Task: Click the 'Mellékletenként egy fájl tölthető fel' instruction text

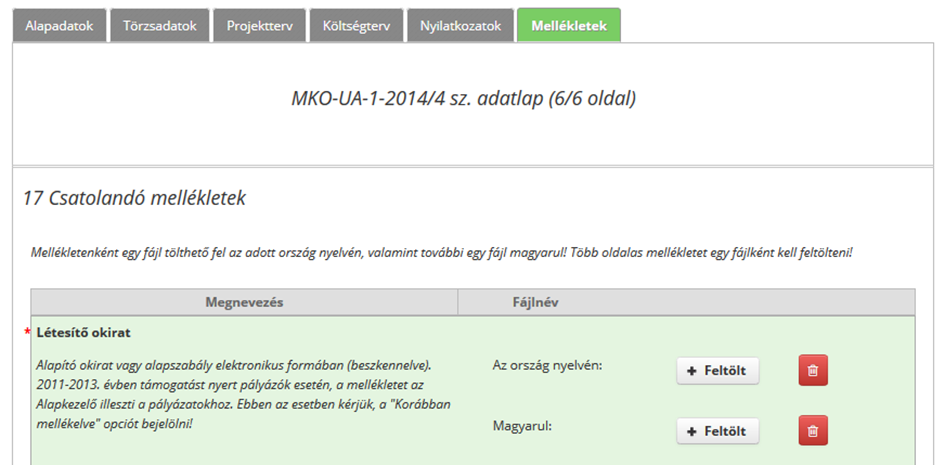Action: 441,252
